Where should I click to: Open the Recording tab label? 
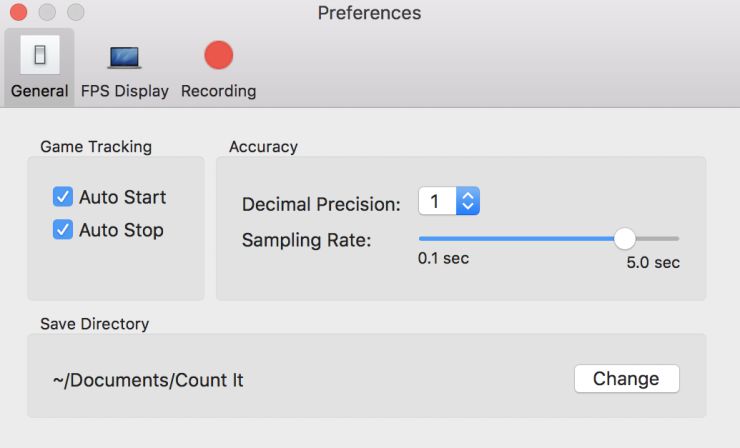(218, 91)
